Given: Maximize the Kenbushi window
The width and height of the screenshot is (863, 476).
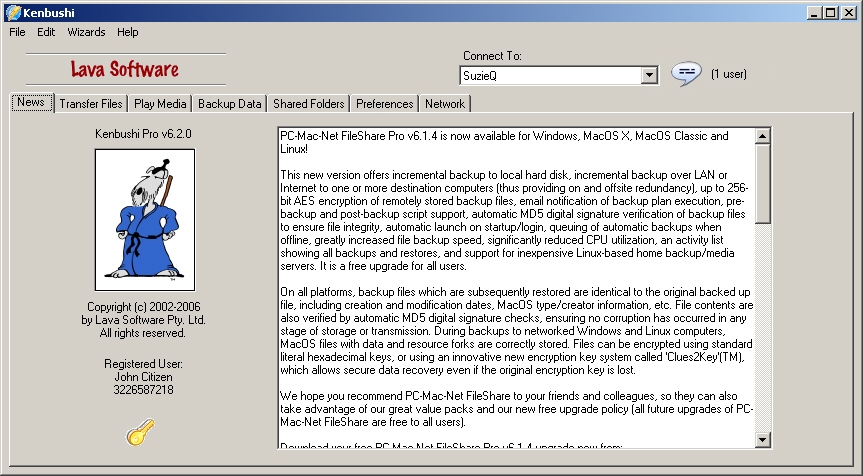Looking at the screenshot, I should 831,13.
